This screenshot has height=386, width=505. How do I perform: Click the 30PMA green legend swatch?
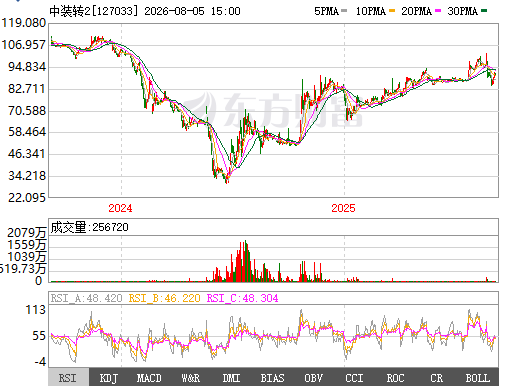click(484, 11)
